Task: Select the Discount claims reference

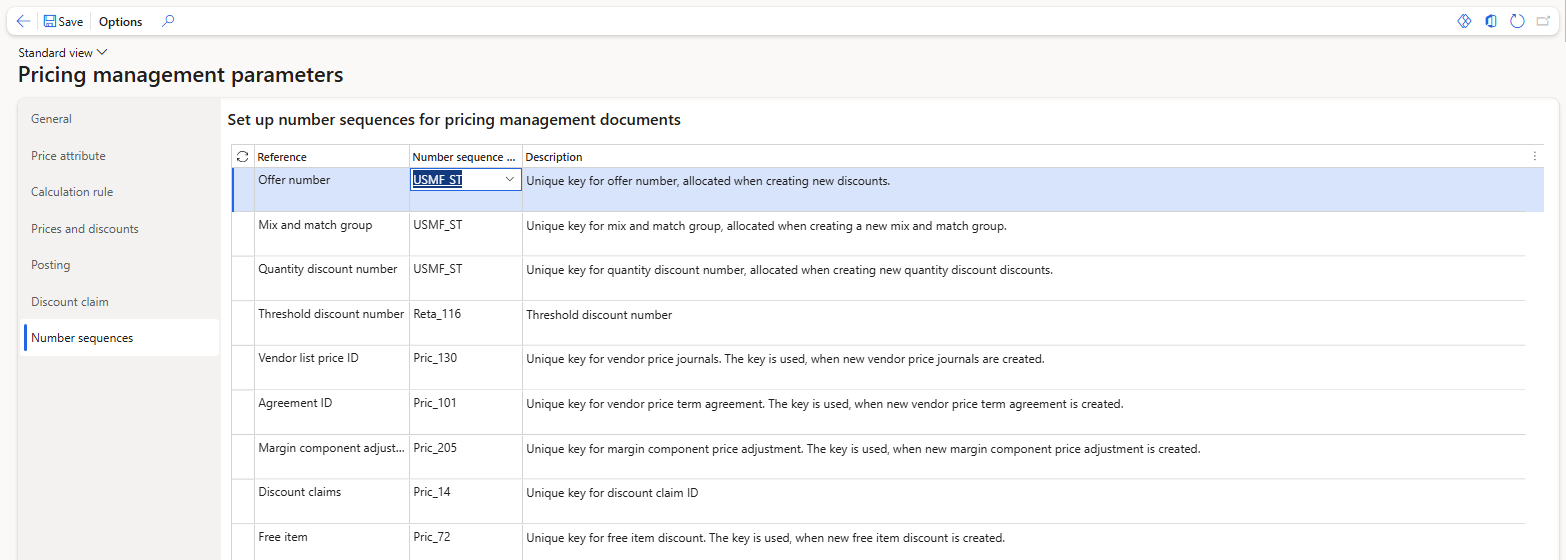Action: 299,492
